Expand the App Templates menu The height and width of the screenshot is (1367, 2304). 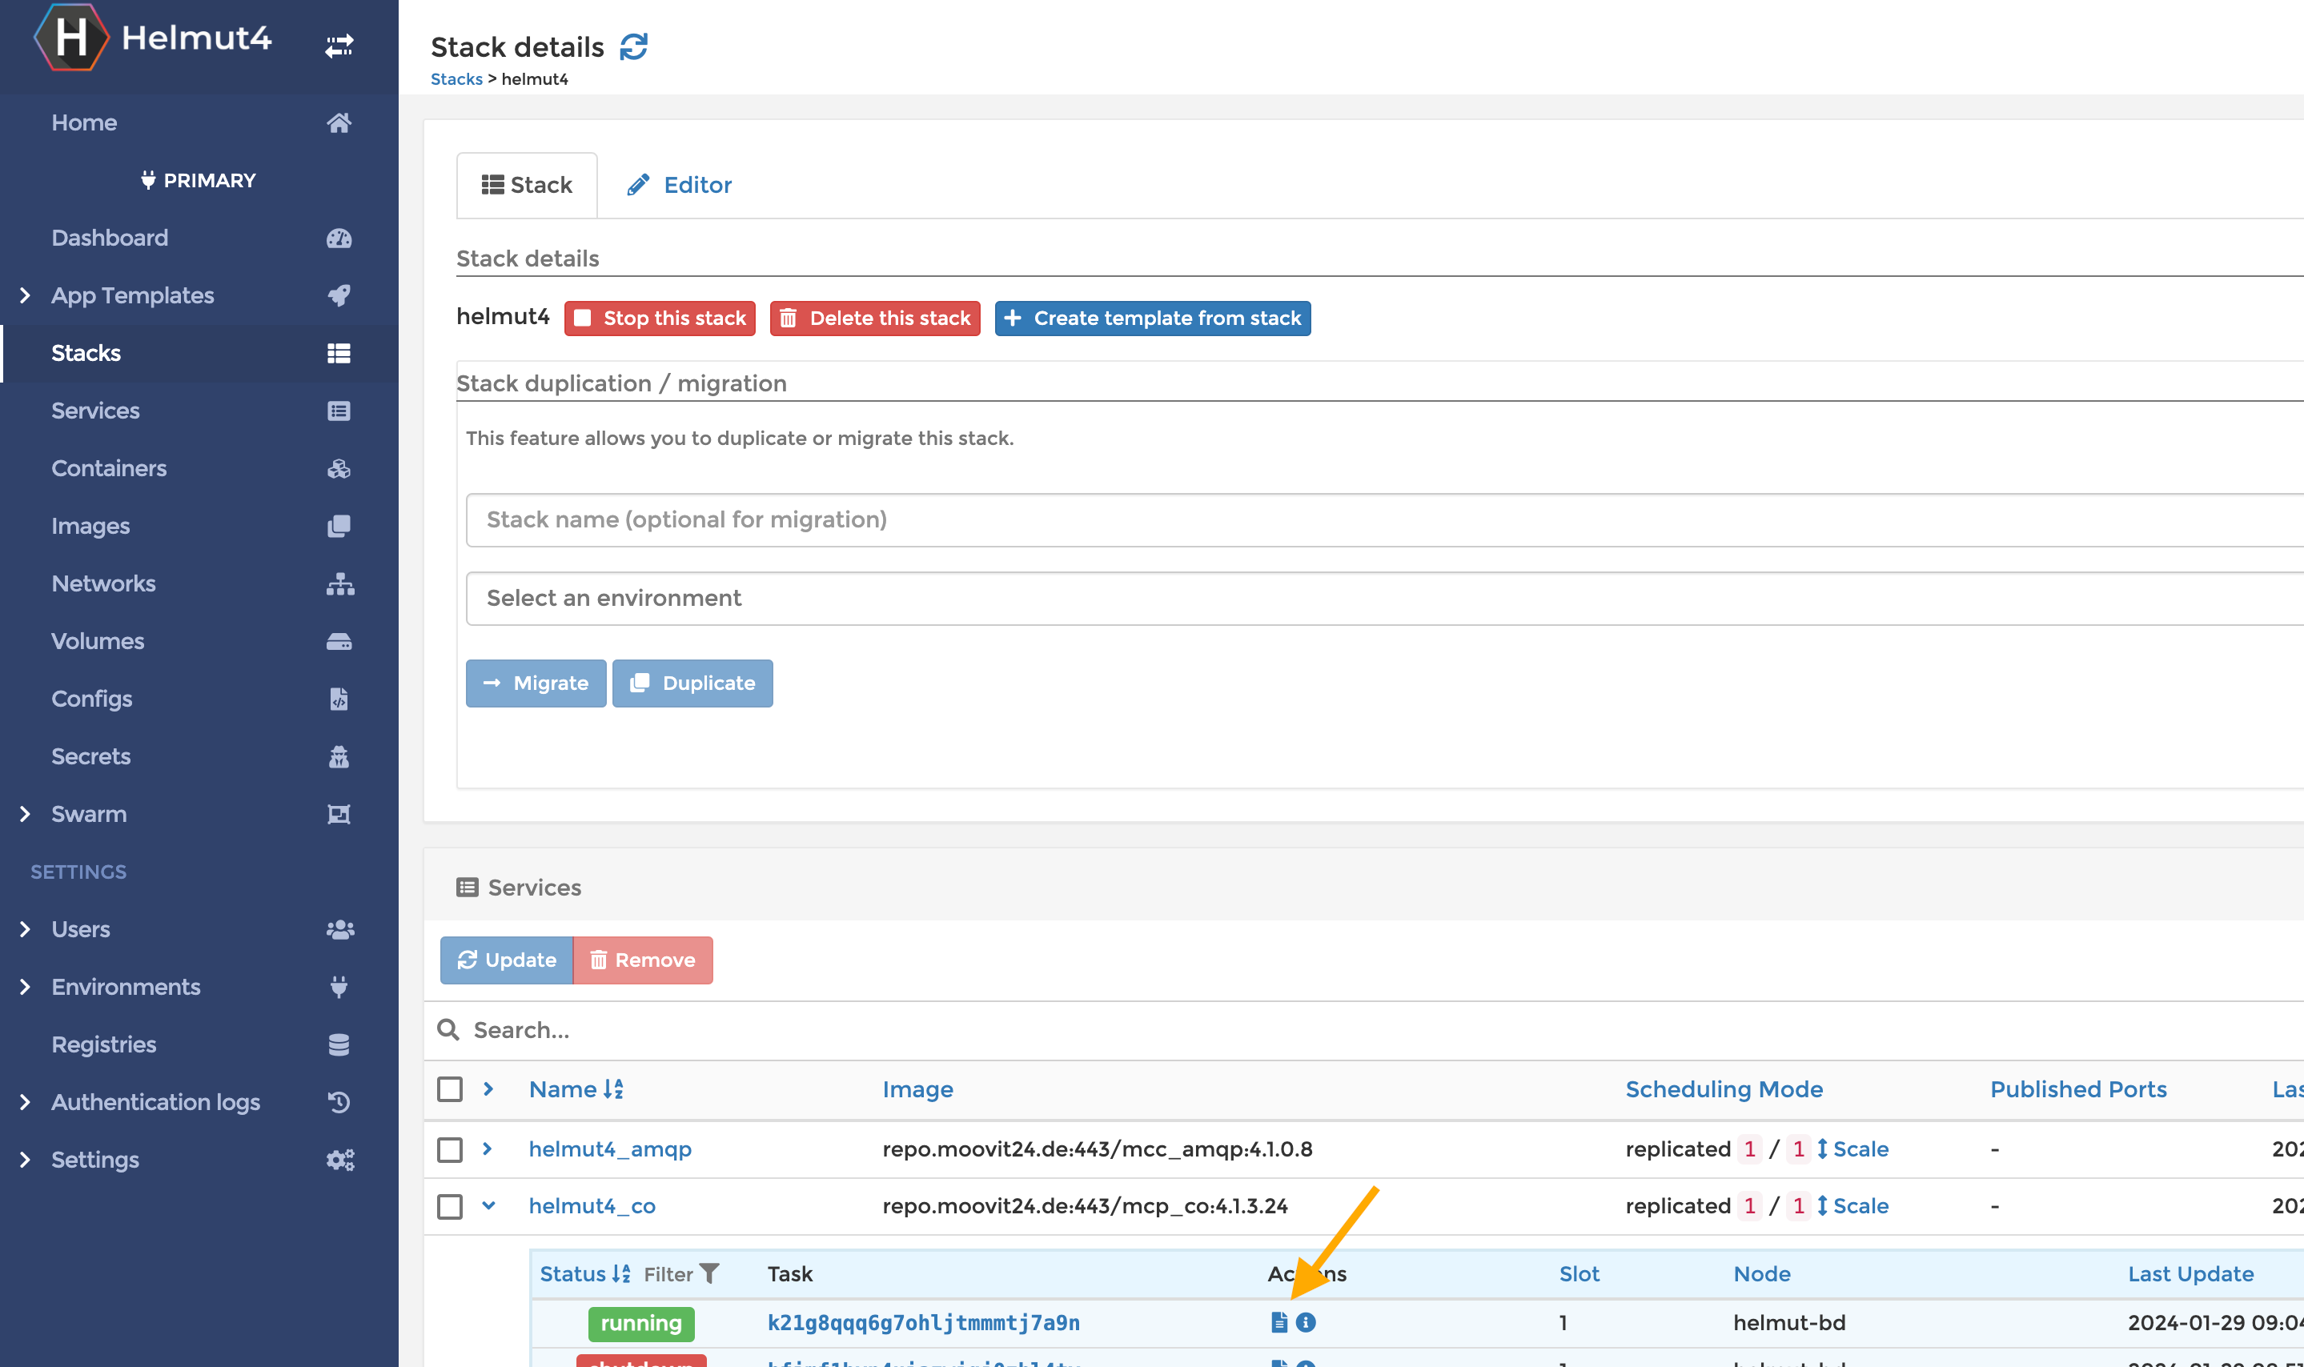pos(26,295)
